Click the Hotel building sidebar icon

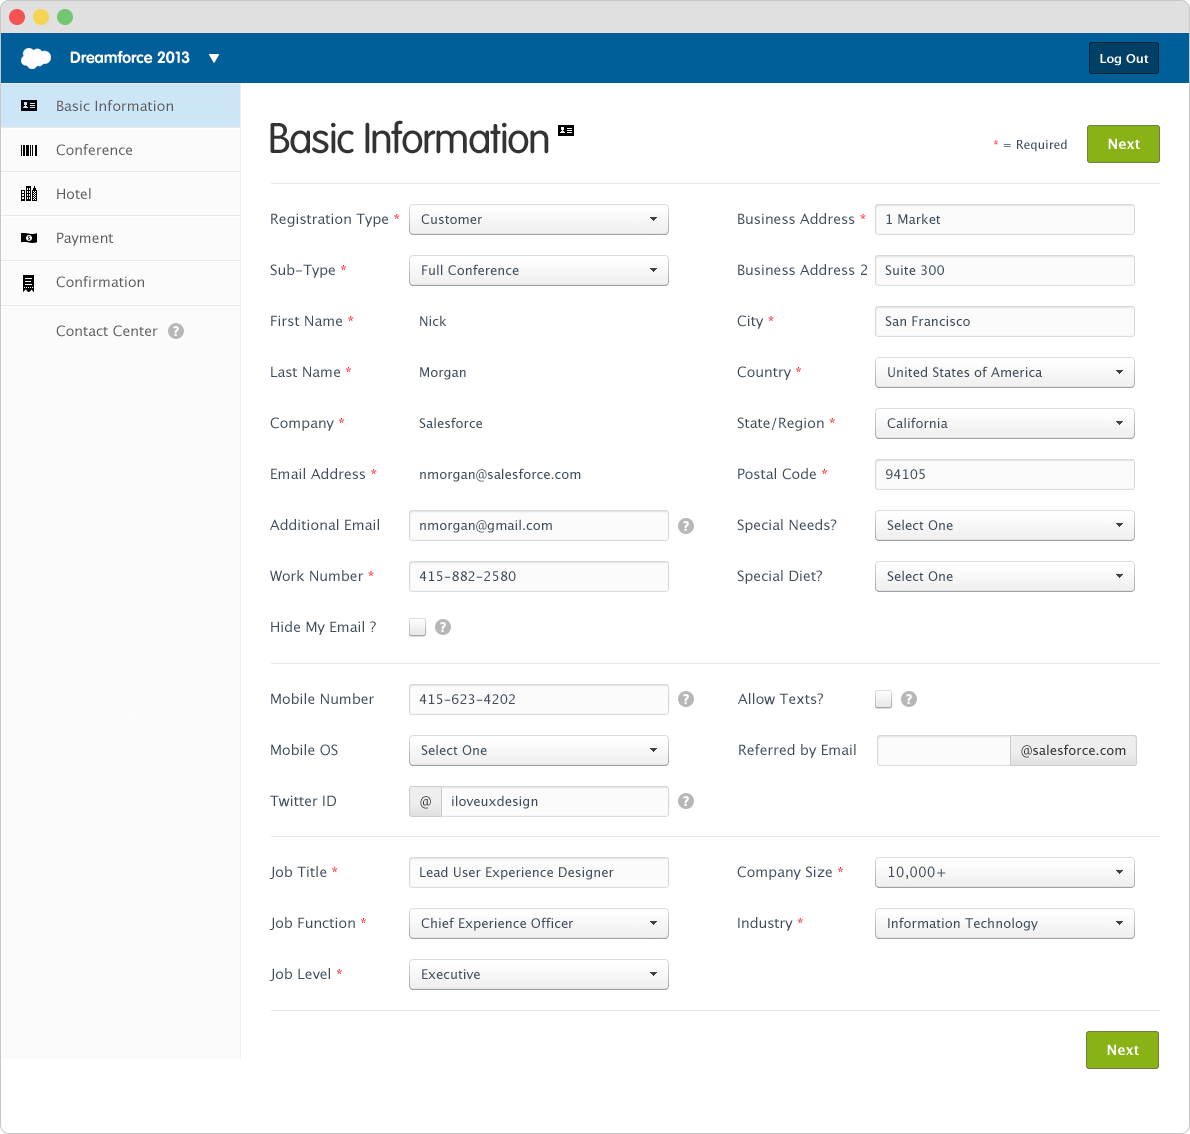click(29, 194)
